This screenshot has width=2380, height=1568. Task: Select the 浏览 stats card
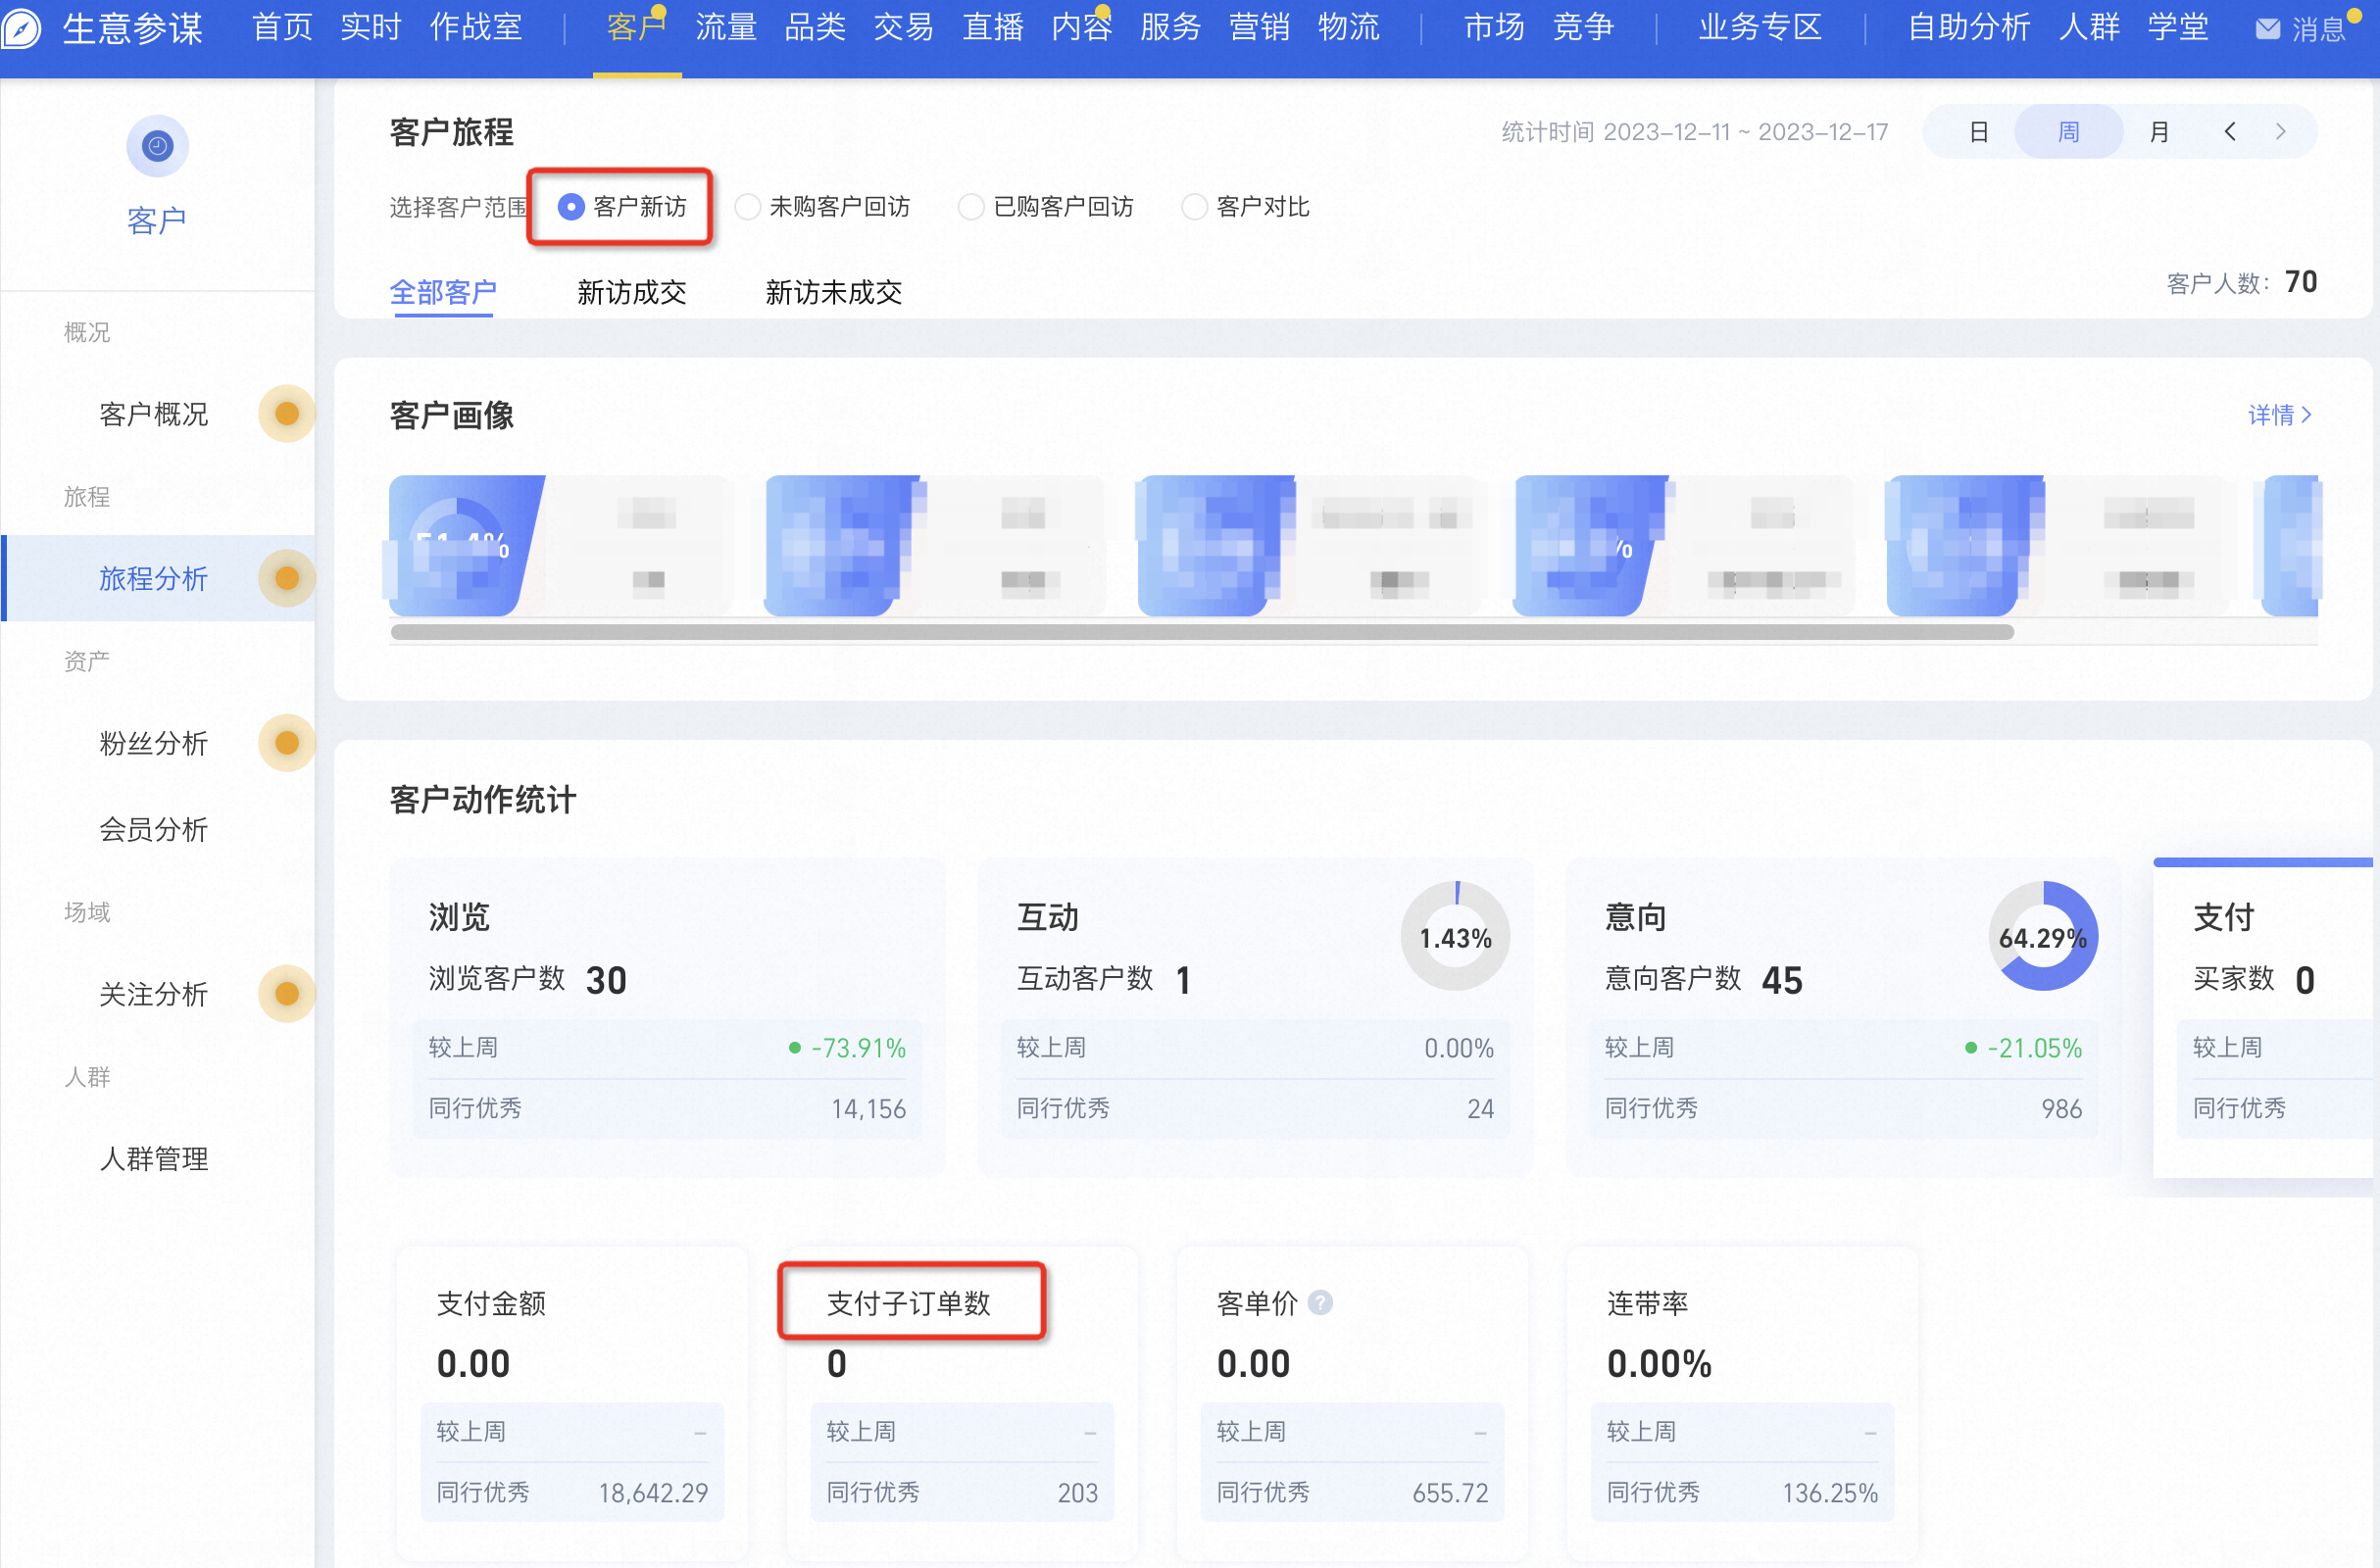pyautogui.click(x=667, y=1017)
